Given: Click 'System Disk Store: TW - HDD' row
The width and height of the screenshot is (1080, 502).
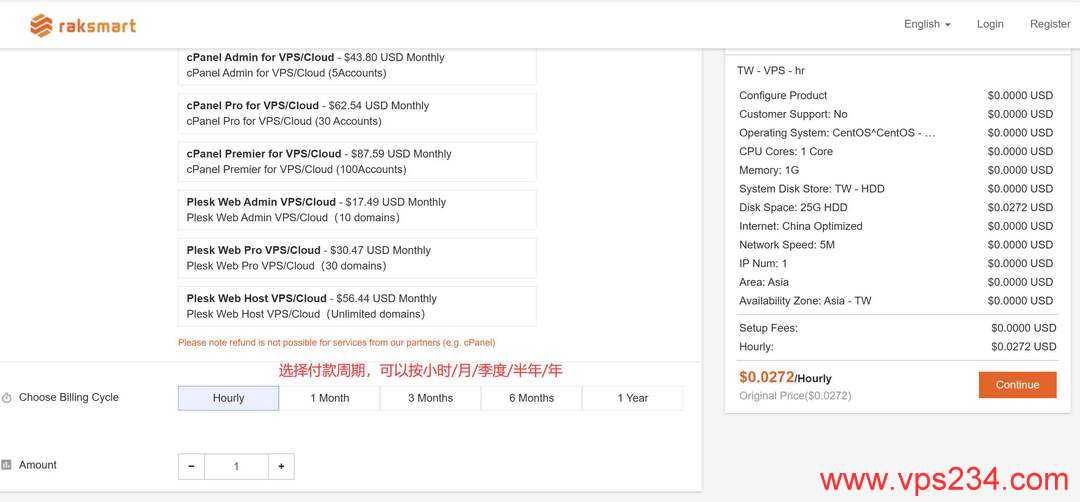Looking at the screenshot, I should point(896,189).
